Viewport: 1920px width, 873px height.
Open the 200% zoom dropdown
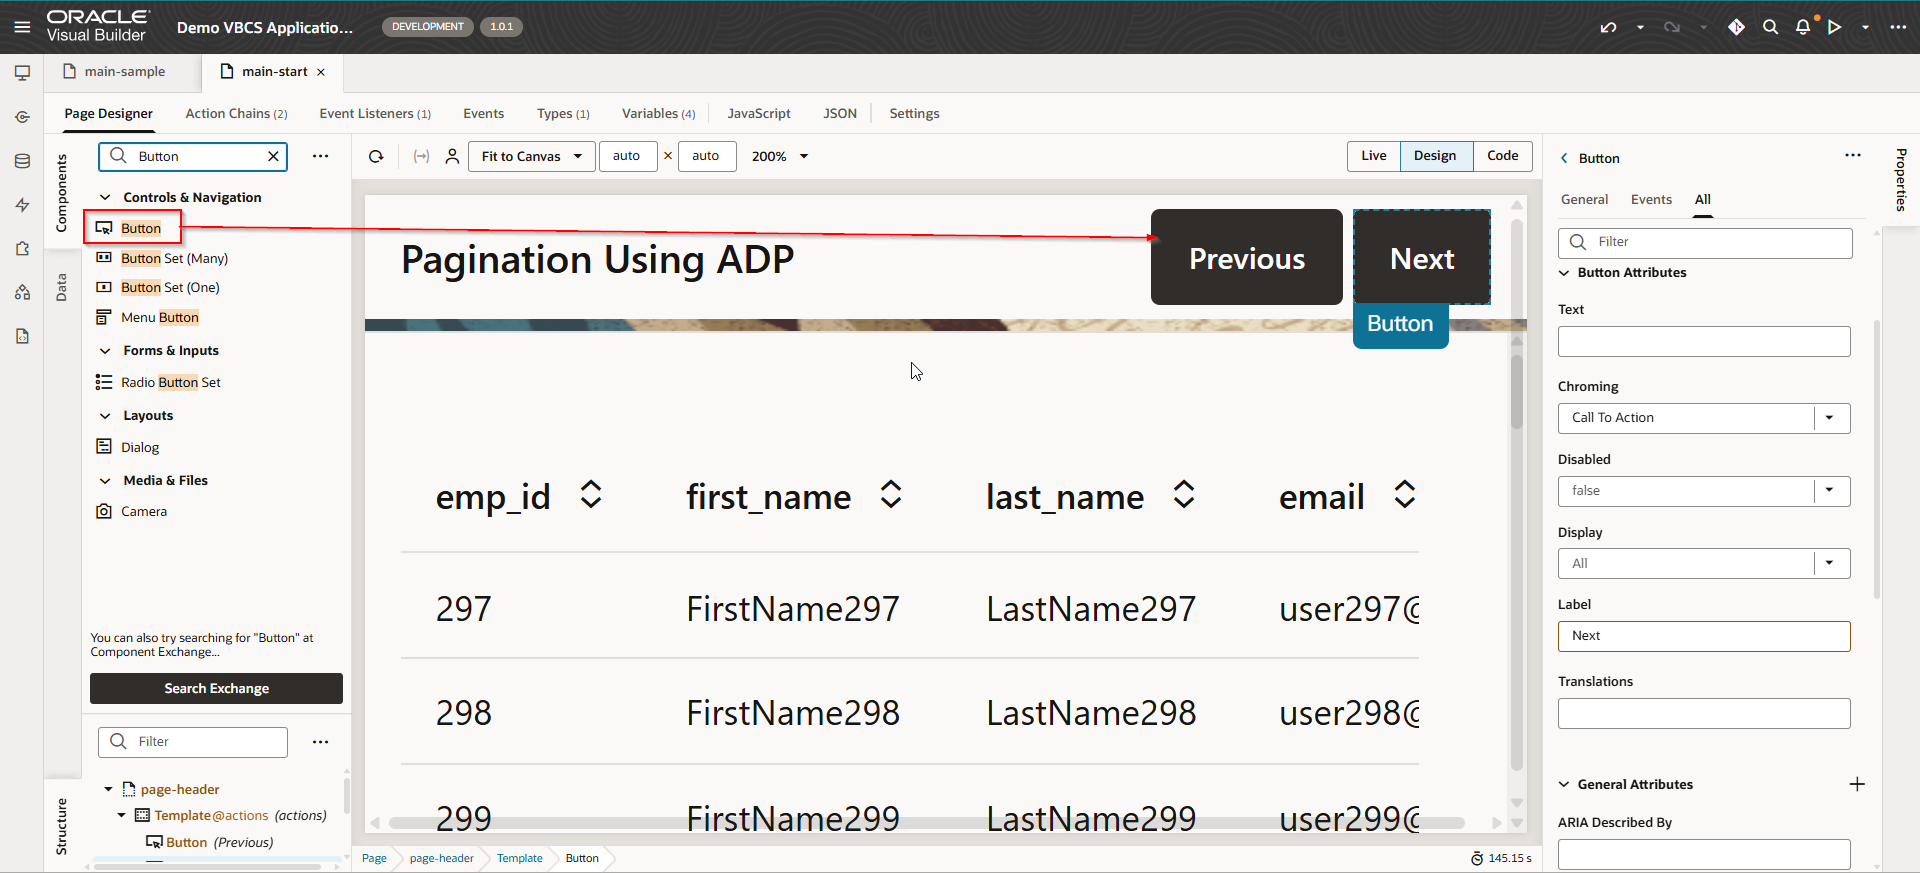(x=780, y=156)
